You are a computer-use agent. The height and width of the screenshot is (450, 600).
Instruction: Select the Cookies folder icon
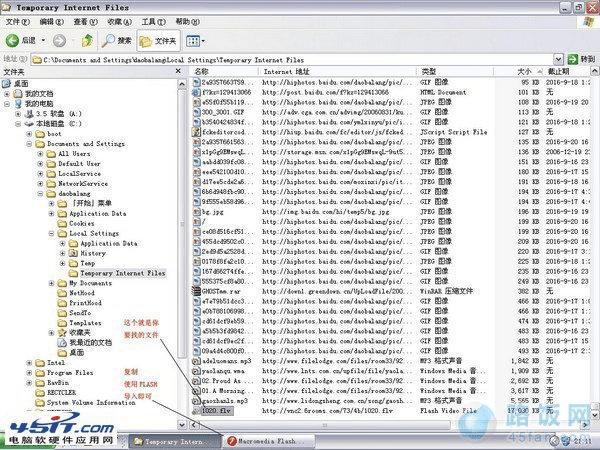pyautogui.click(x=62, y=223)
